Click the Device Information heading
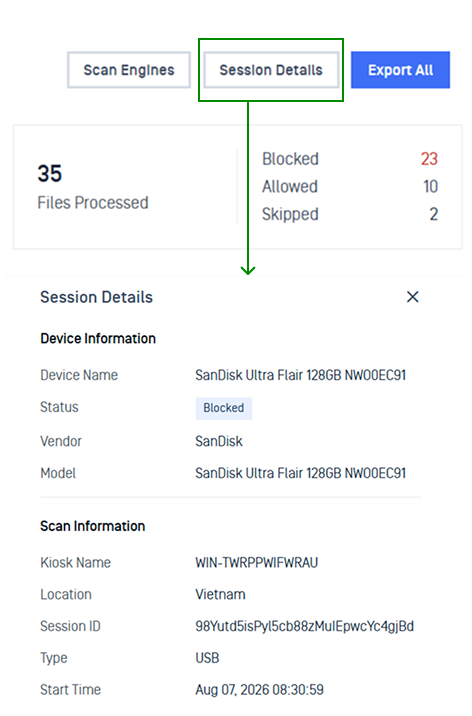Viewport: 472px width, 716px height. click(98, 338)
